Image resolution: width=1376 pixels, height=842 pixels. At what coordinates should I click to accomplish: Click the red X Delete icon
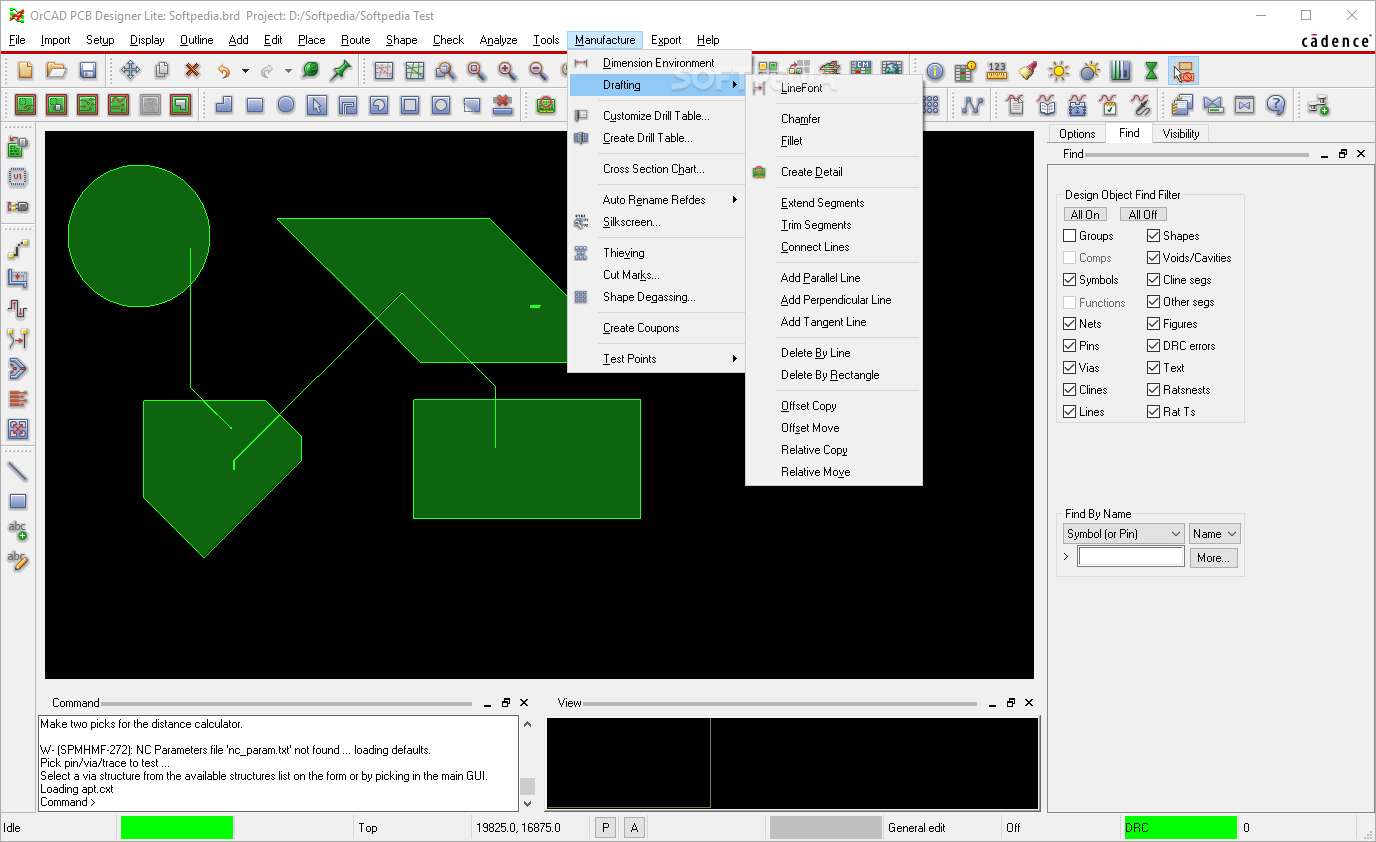pyautogui.click(x=192, y=71)
